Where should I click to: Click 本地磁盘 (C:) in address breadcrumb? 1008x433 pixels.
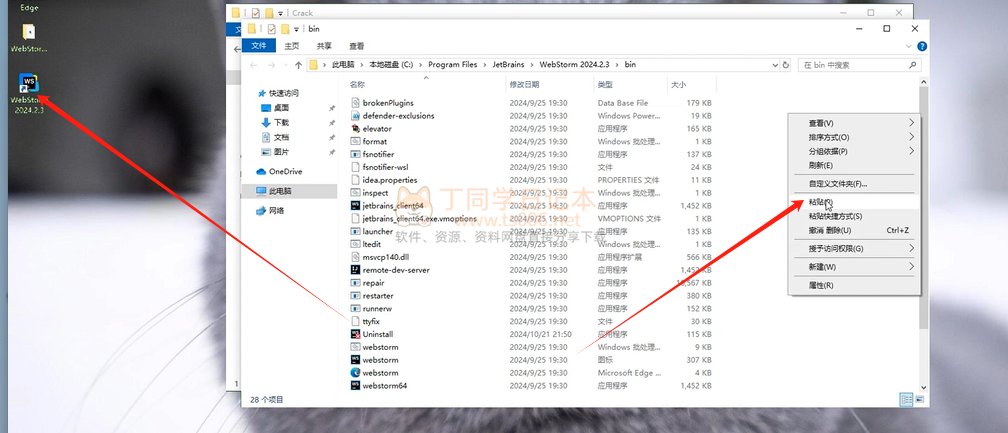(391, 65)
